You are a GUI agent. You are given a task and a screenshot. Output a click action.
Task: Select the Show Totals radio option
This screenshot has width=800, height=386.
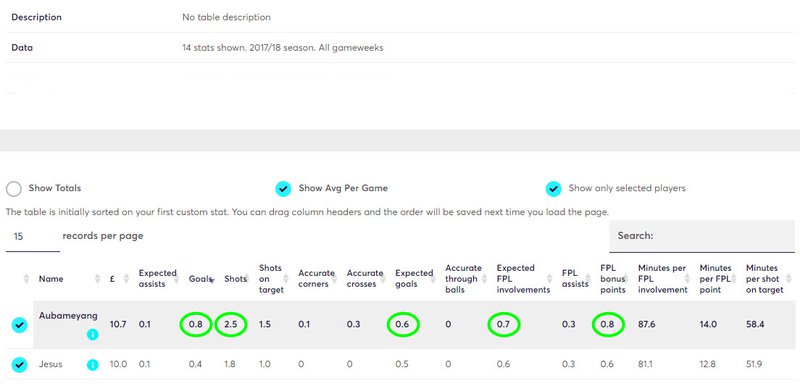[x=14, y=189]
